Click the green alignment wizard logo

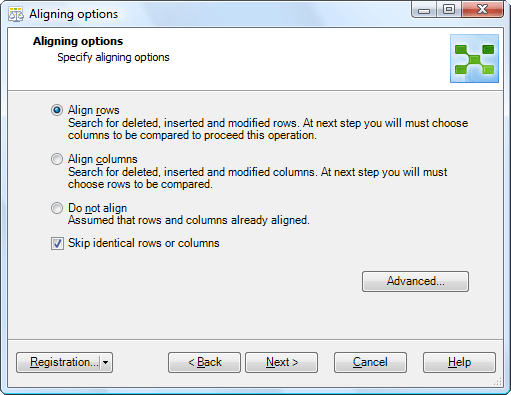pyautogui.click(x=474, y=59)
